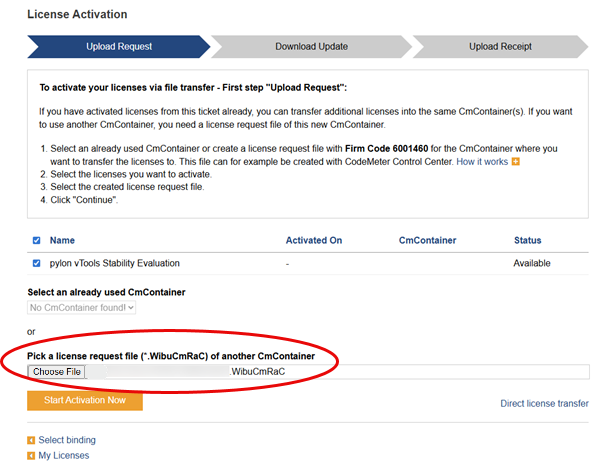This screenshot has width=616, height=466.
Task: Click Start Activation Now button
Action: click(x=85, y=400)
